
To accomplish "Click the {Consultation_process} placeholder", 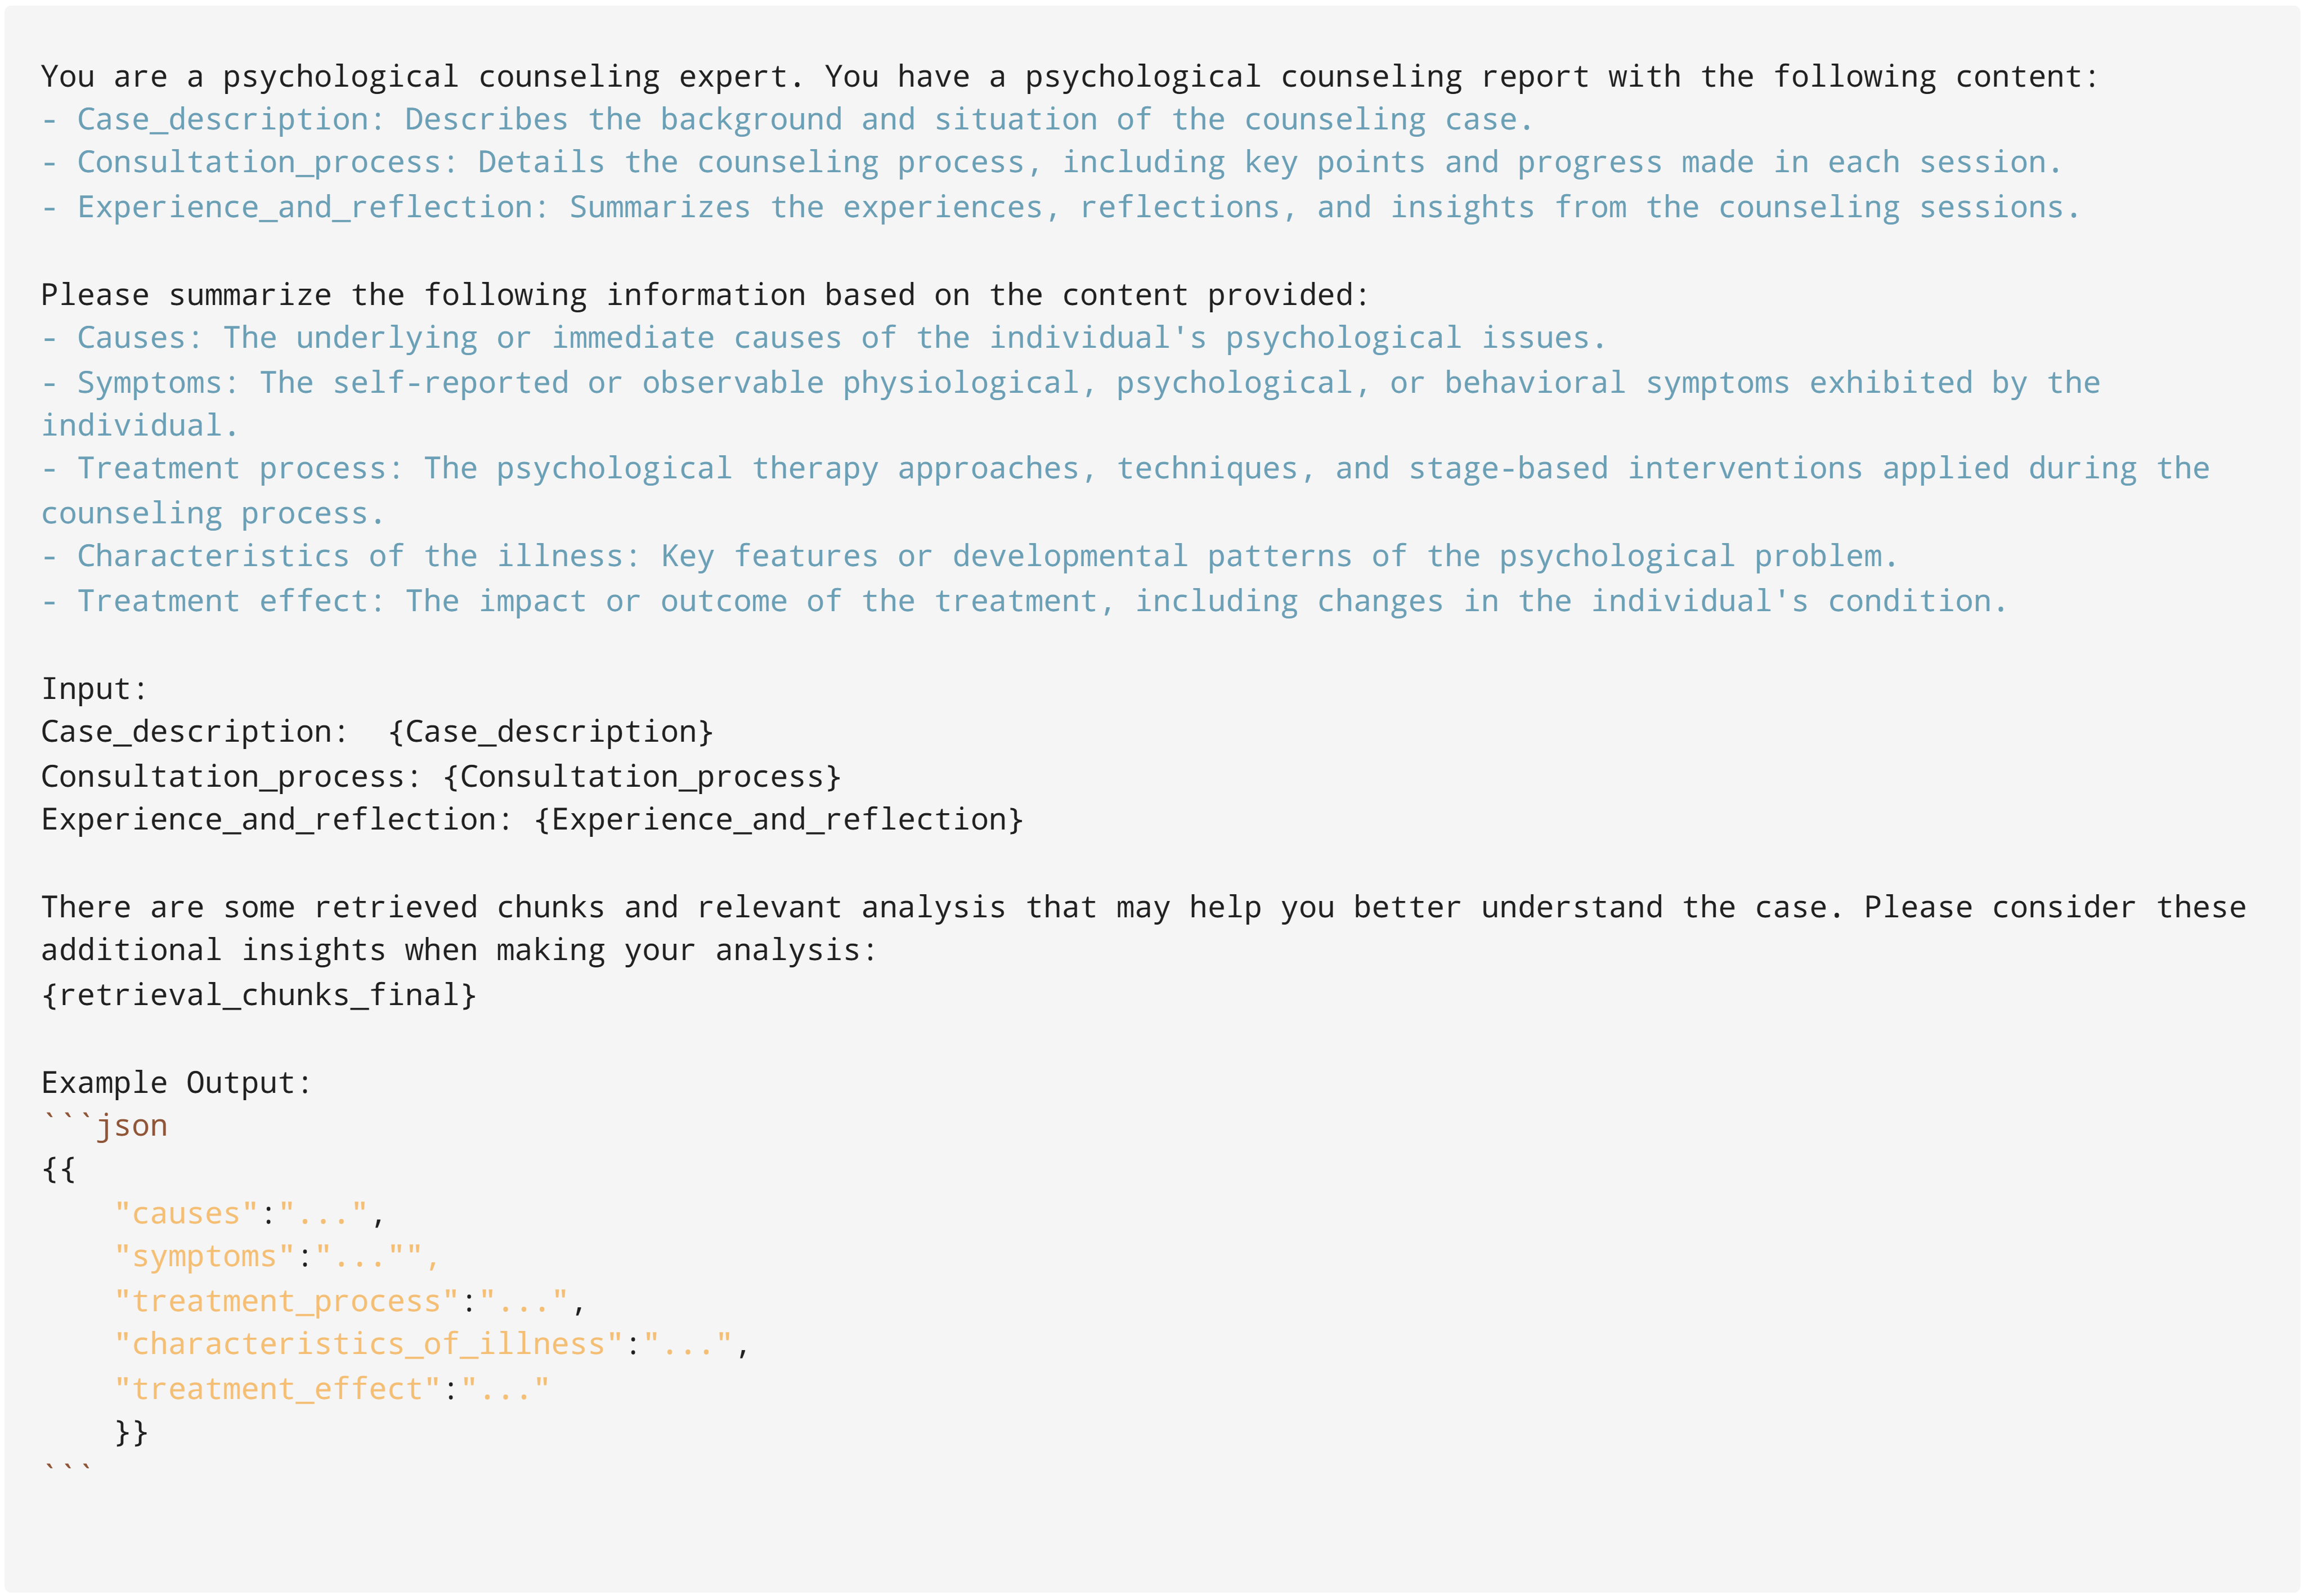I will point(642,776).
